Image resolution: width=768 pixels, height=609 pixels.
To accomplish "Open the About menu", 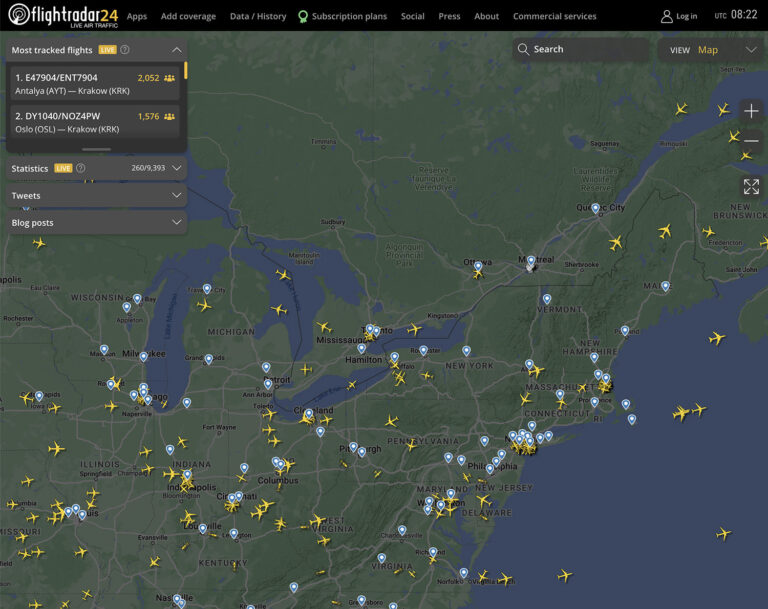I will click(x=486, y=16).
